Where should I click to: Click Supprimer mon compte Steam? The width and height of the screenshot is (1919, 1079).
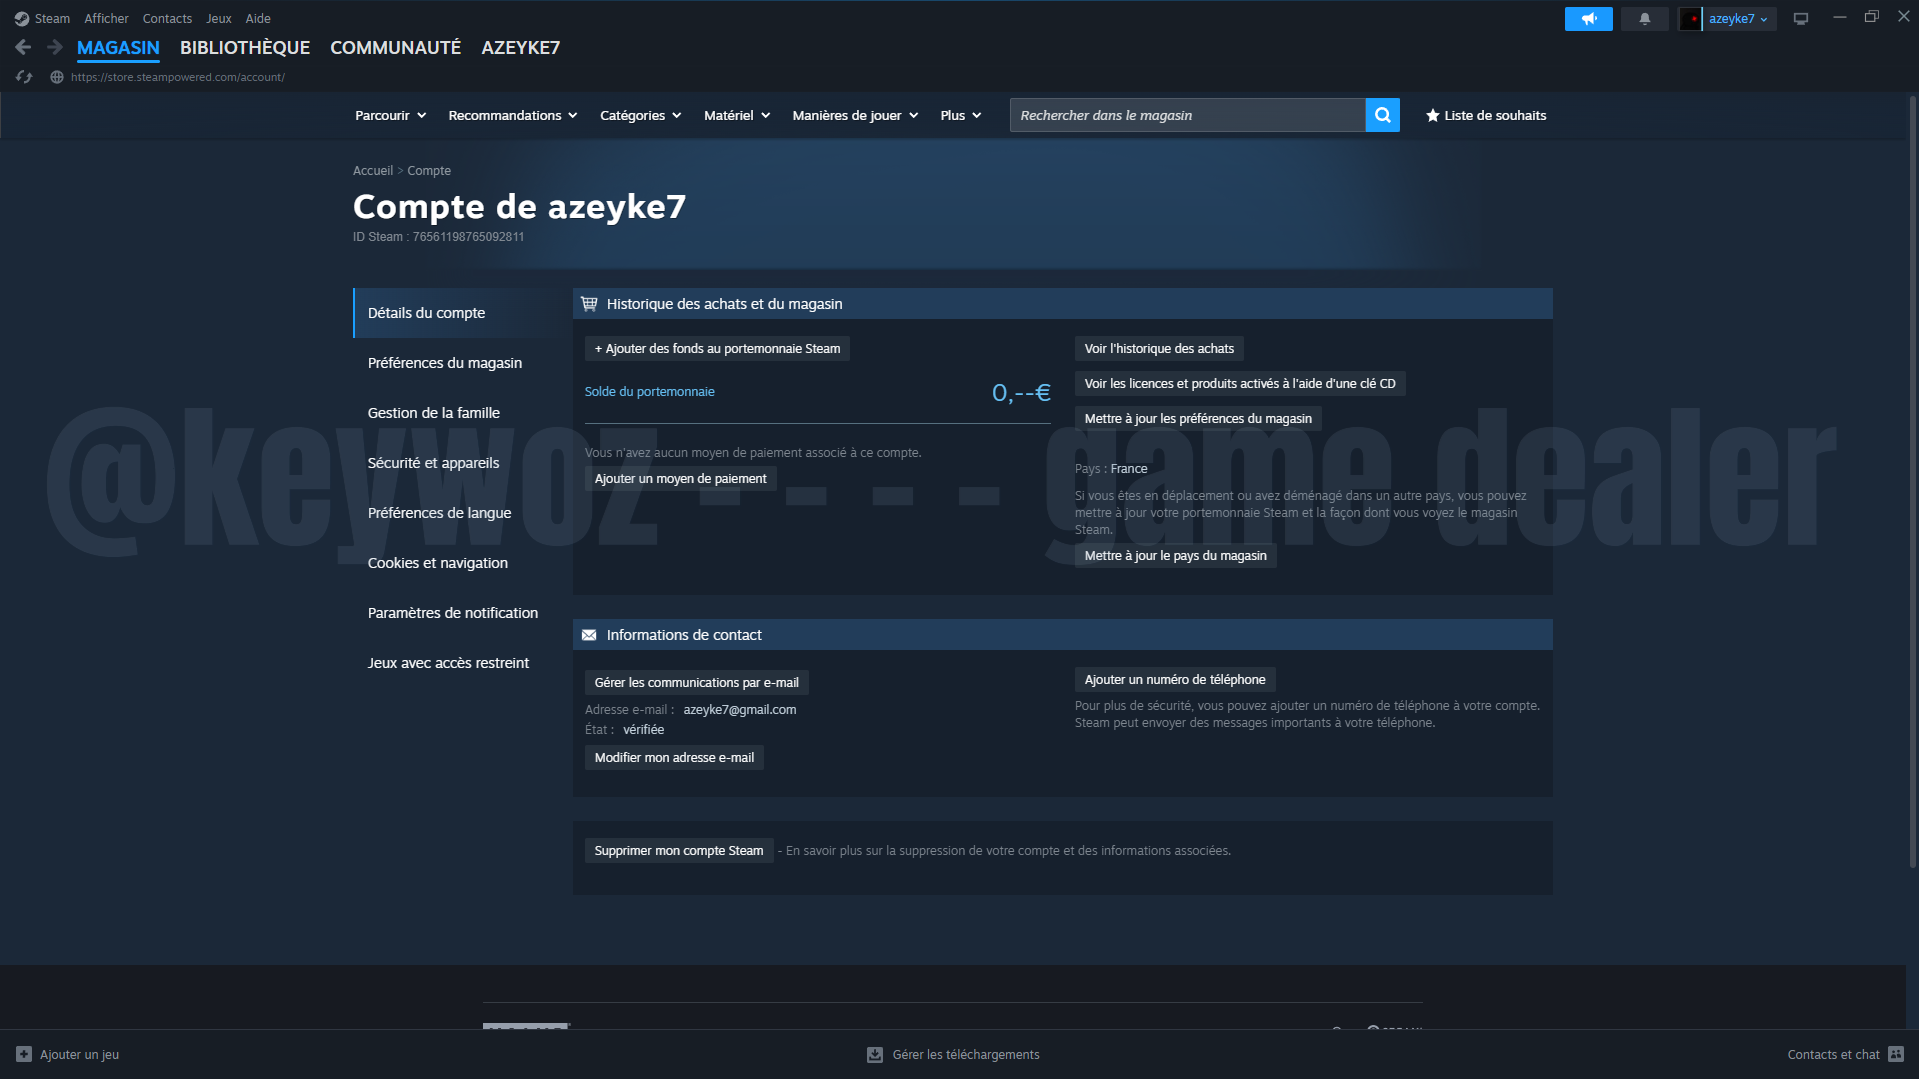678,851
